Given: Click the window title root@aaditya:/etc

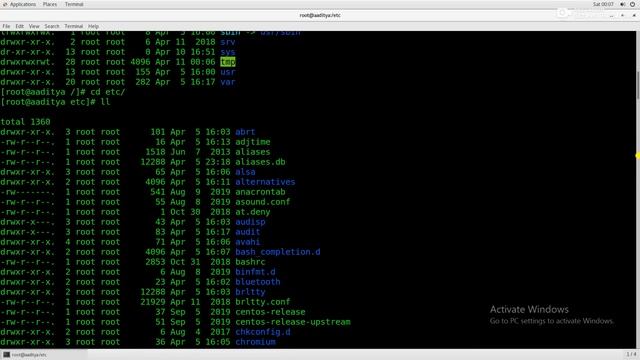Looking at the screenshot, I should click(320, 15).
